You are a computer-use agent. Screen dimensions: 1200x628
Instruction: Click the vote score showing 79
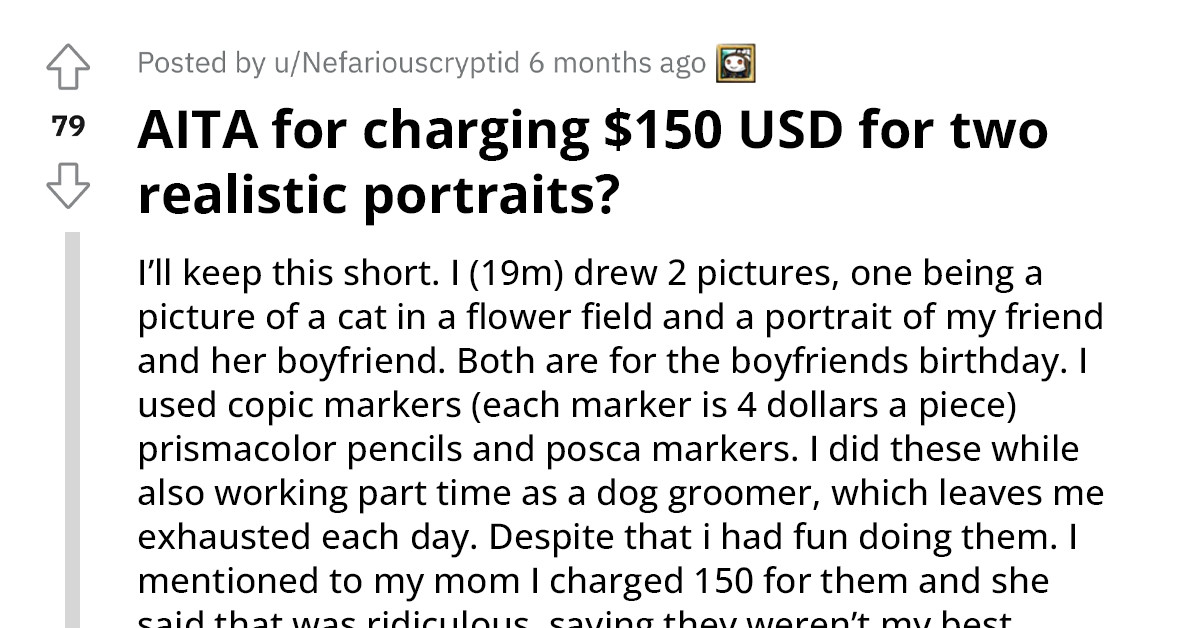point(67,126)
